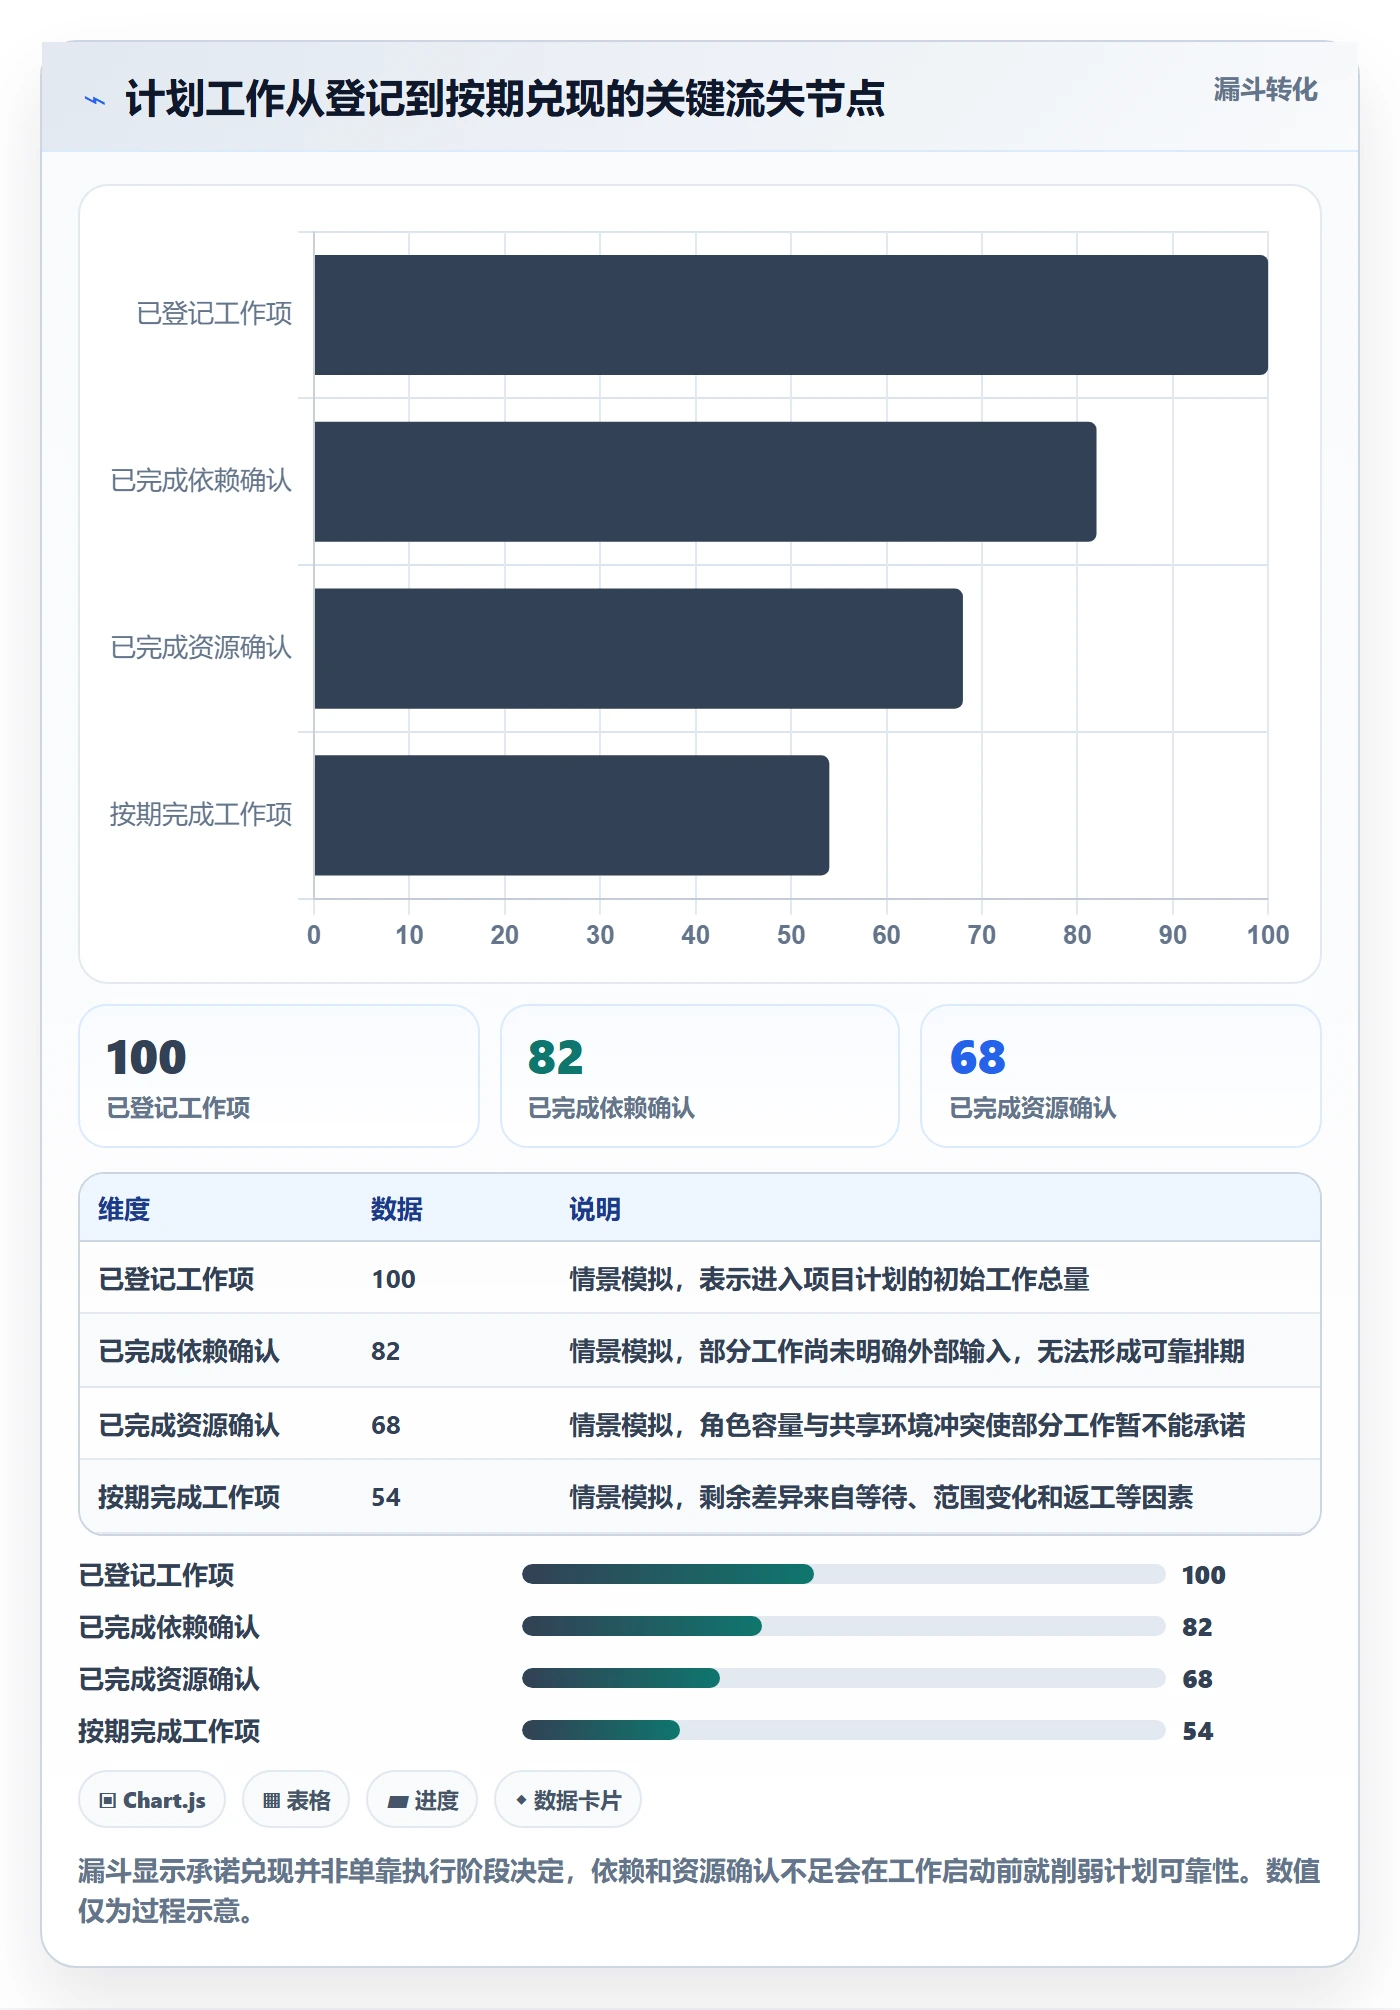The width and height of the screenshot is (1400, 2010).
Task: Click the description mentioning 初始工作总量
Action: tap(830, 1279)
